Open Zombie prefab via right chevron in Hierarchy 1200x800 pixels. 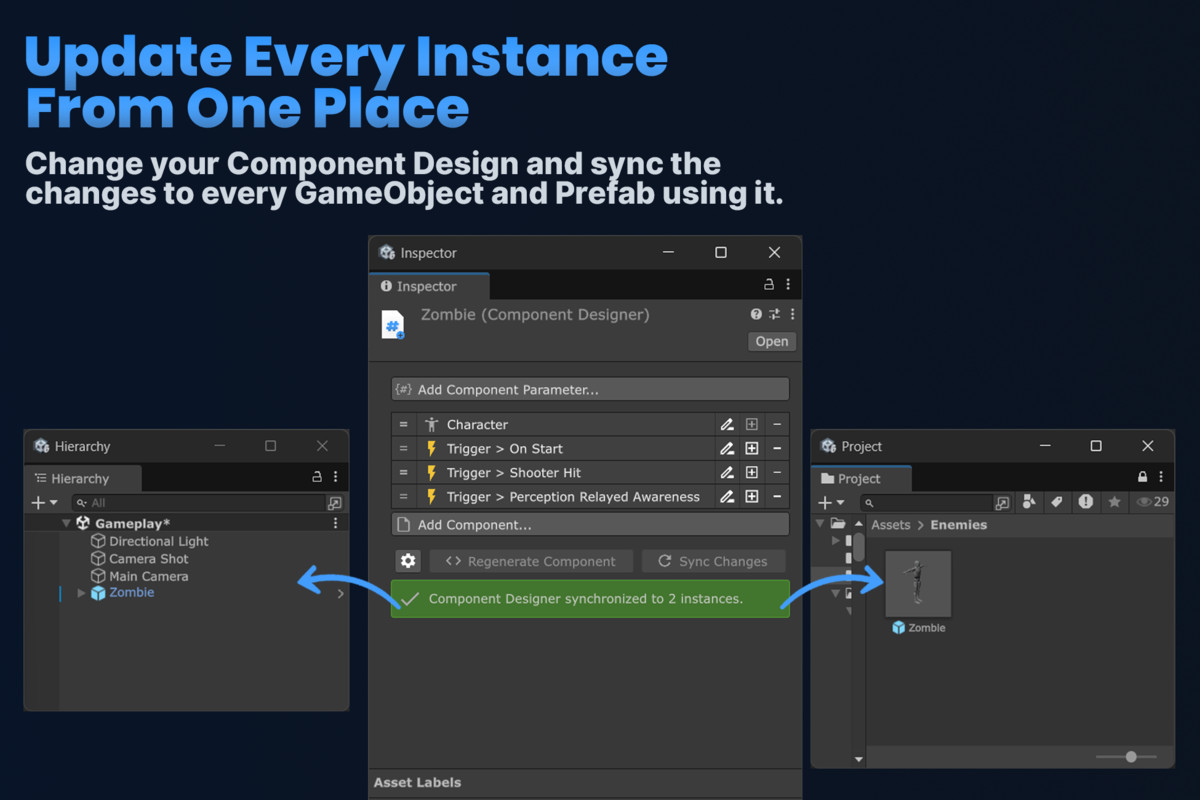pos(340,593)
